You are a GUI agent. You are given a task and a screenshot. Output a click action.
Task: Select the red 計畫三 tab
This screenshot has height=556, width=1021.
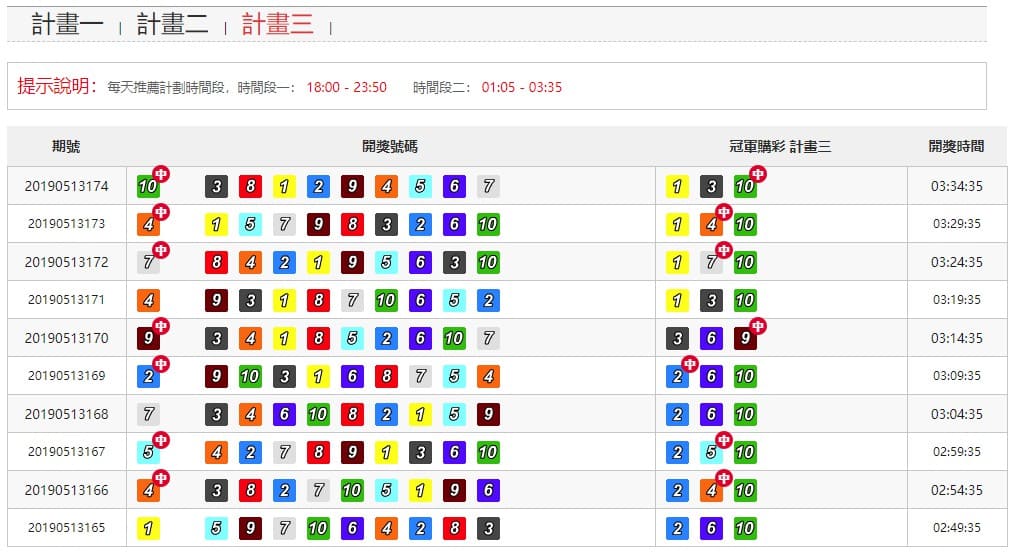point(277,25)
